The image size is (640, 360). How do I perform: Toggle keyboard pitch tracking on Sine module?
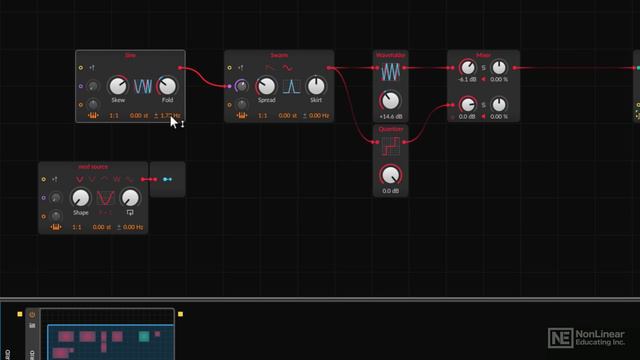[x=93, y=116]
